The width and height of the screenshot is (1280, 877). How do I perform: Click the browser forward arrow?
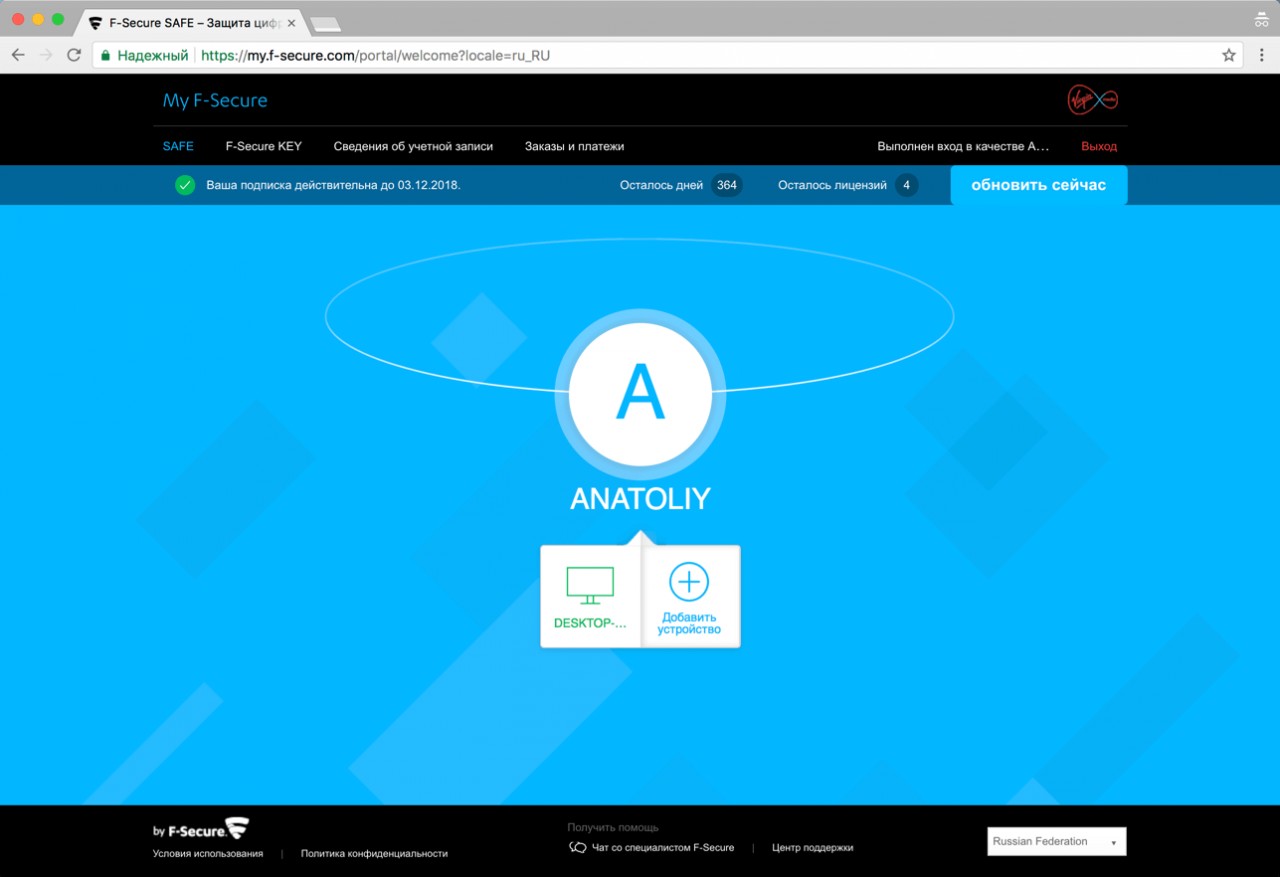(46, 55)
